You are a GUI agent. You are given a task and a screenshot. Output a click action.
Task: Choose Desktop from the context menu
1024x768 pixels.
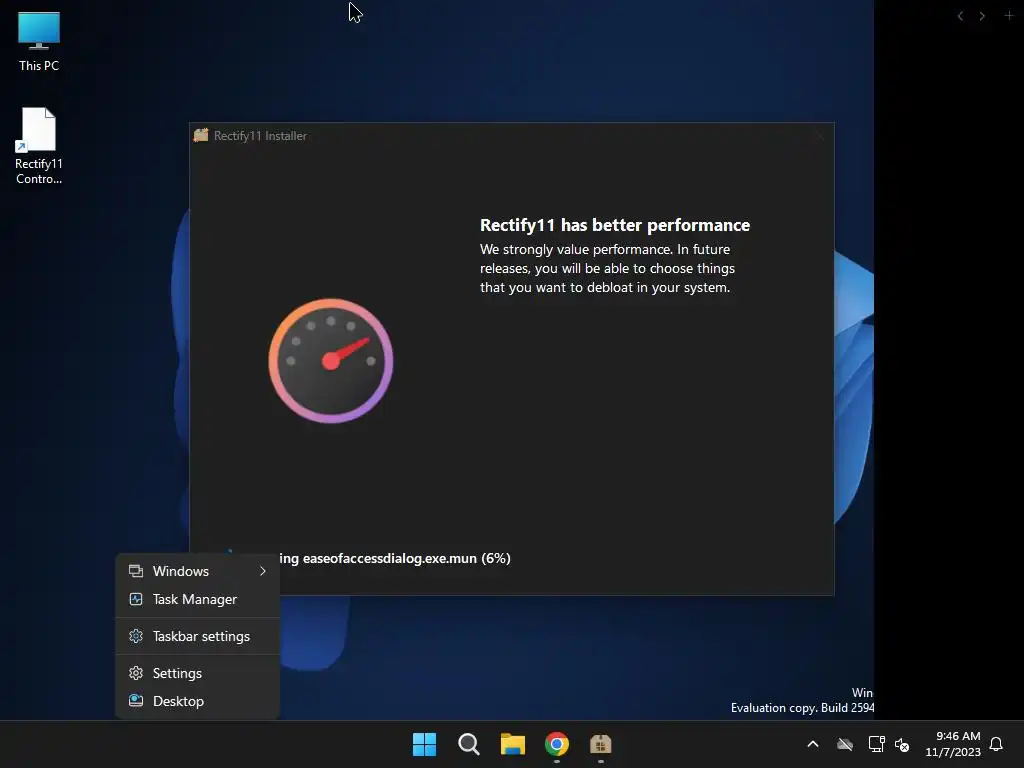tap(198, 701)
